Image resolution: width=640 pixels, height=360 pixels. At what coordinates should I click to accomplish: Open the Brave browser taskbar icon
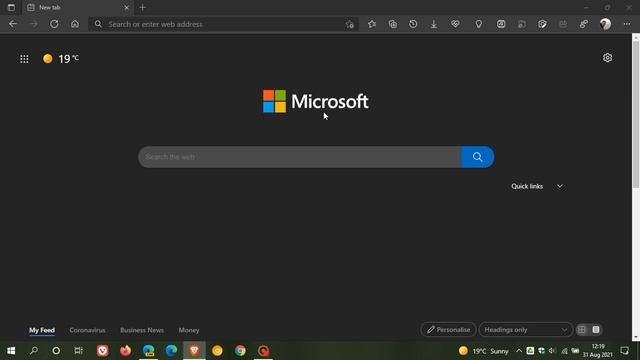click(x=194, y=351)
